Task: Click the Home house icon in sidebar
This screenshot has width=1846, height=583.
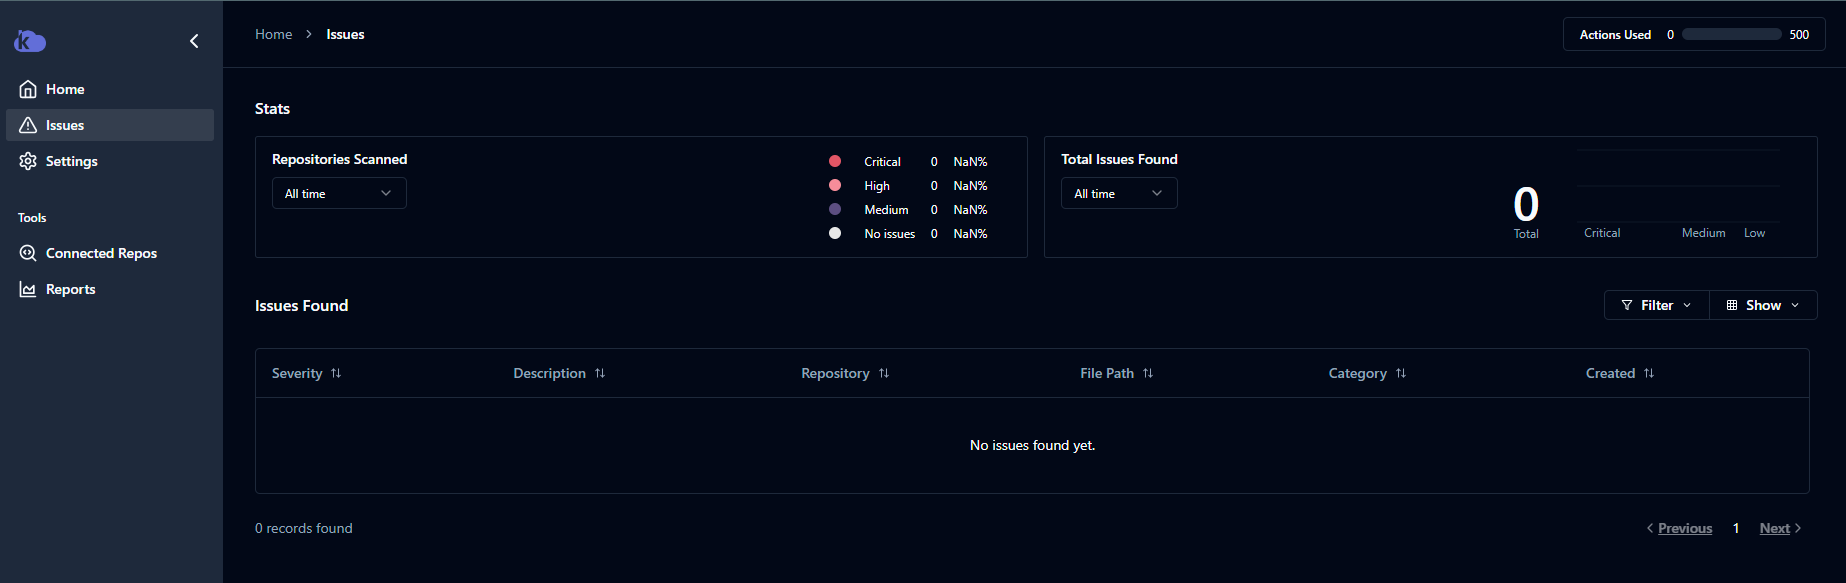Action: pos(28,89)
